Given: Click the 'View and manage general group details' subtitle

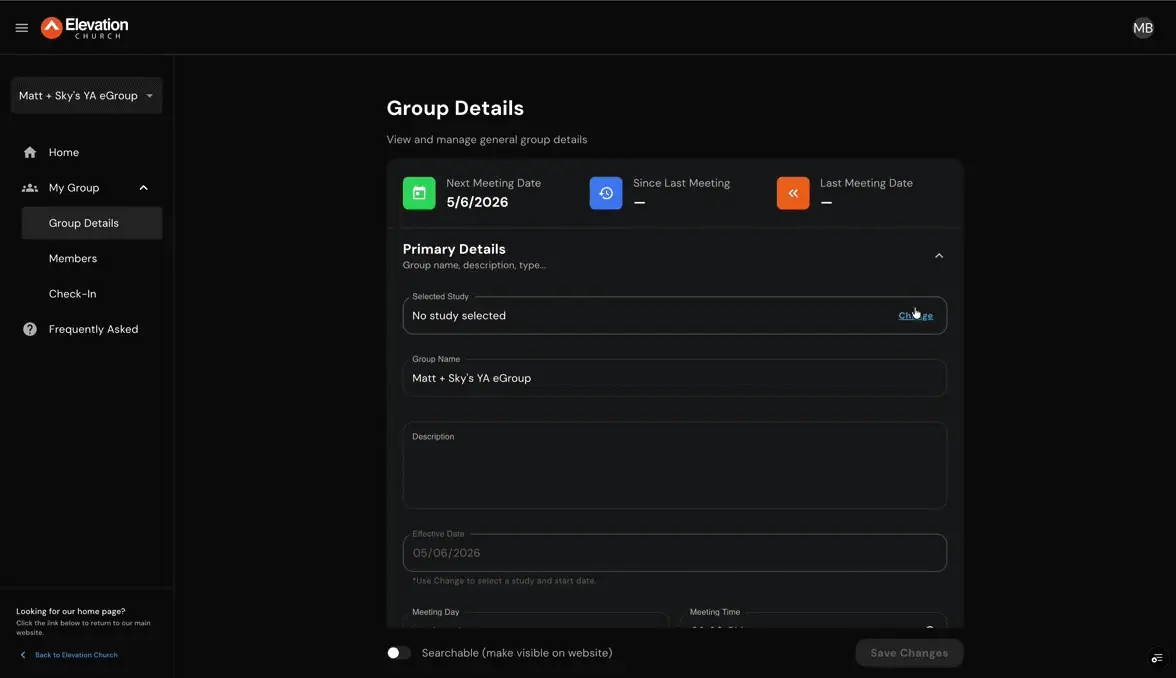Looking at the screenshot, I should pos(487,140).
